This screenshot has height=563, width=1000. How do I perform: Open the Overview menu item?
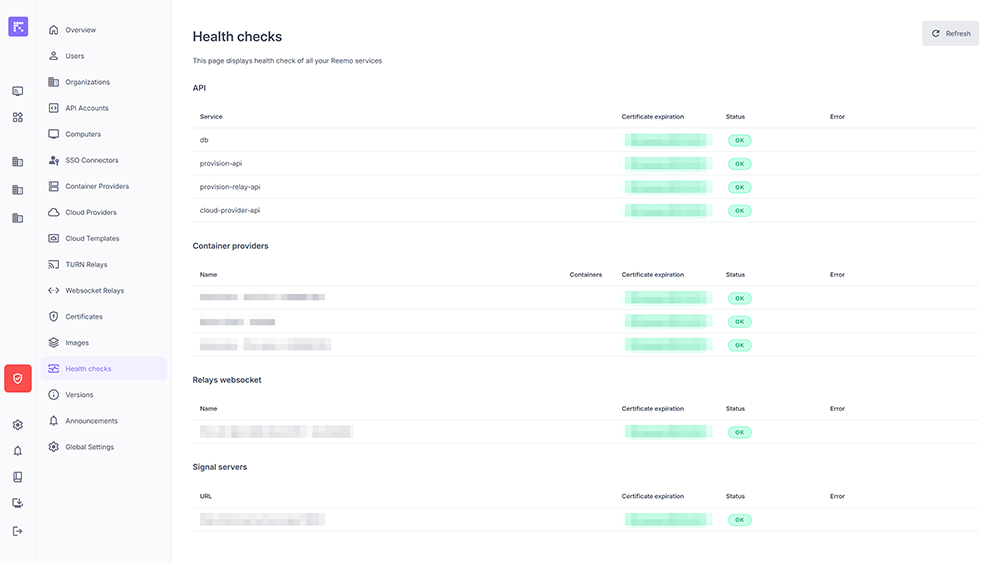pos(80,30)
